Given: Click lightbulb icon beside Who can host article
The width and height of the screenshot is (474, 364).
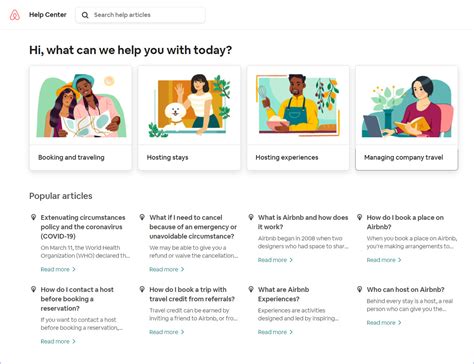Looking at the screenshot, I should [359, 289].
